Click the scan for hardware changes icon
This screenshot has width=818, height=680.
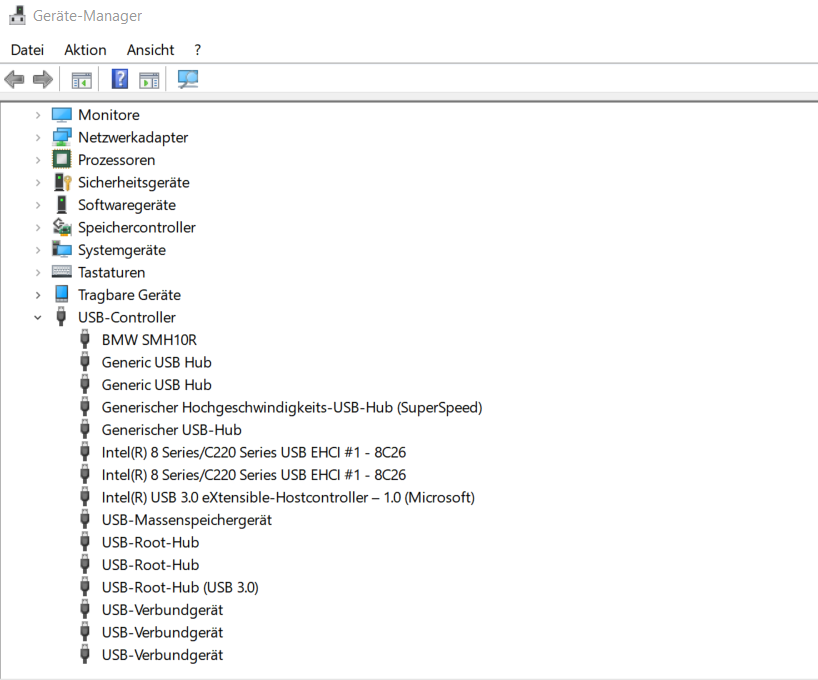187,79
